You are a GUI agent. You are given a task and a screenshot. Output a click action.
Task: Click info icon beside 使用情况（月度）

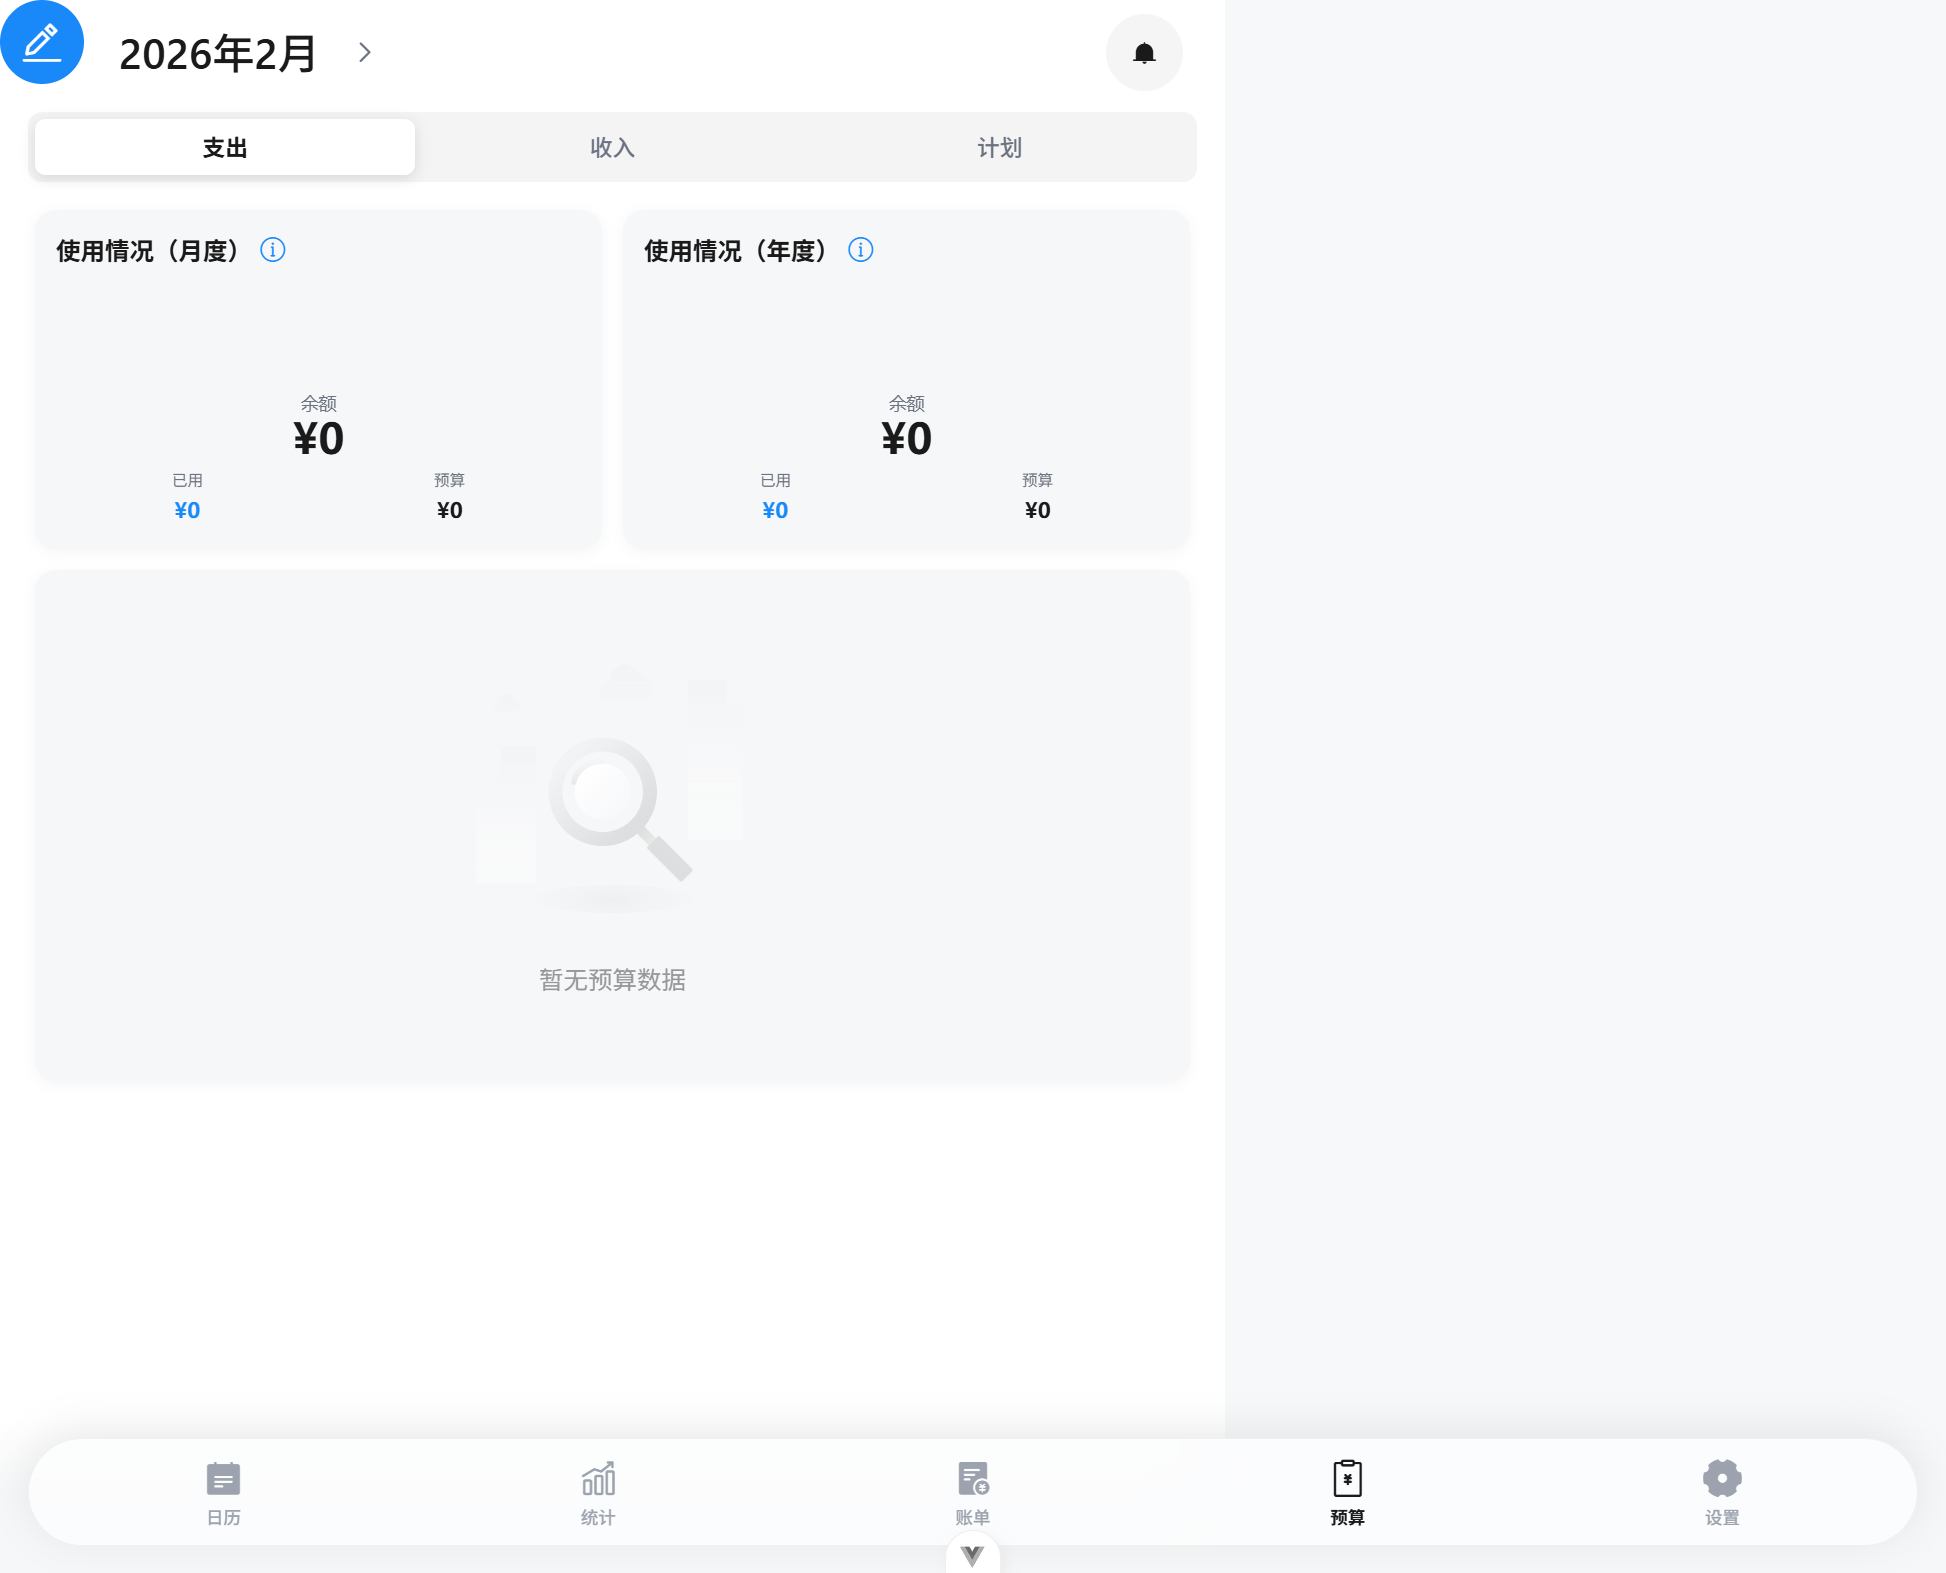pyautogui.click(x=273, y=250)
